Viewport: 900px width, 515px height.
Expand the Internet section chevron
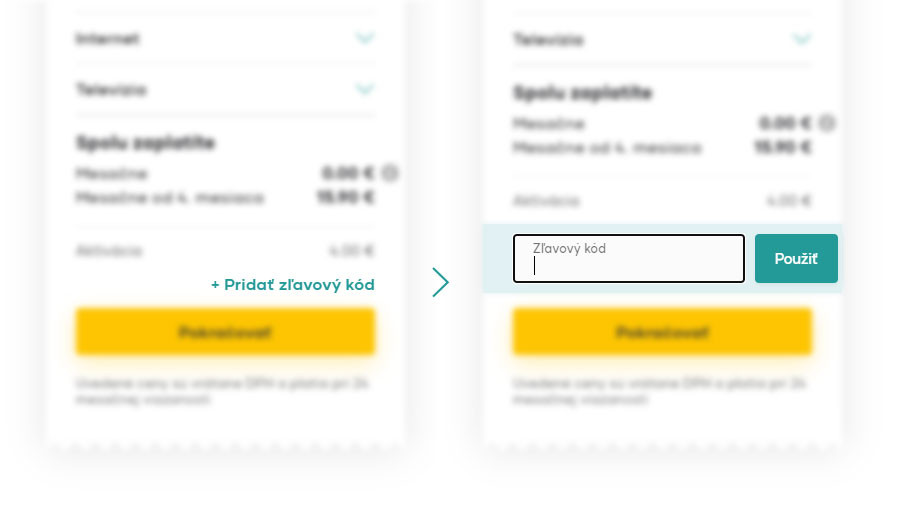pos(364,38)
